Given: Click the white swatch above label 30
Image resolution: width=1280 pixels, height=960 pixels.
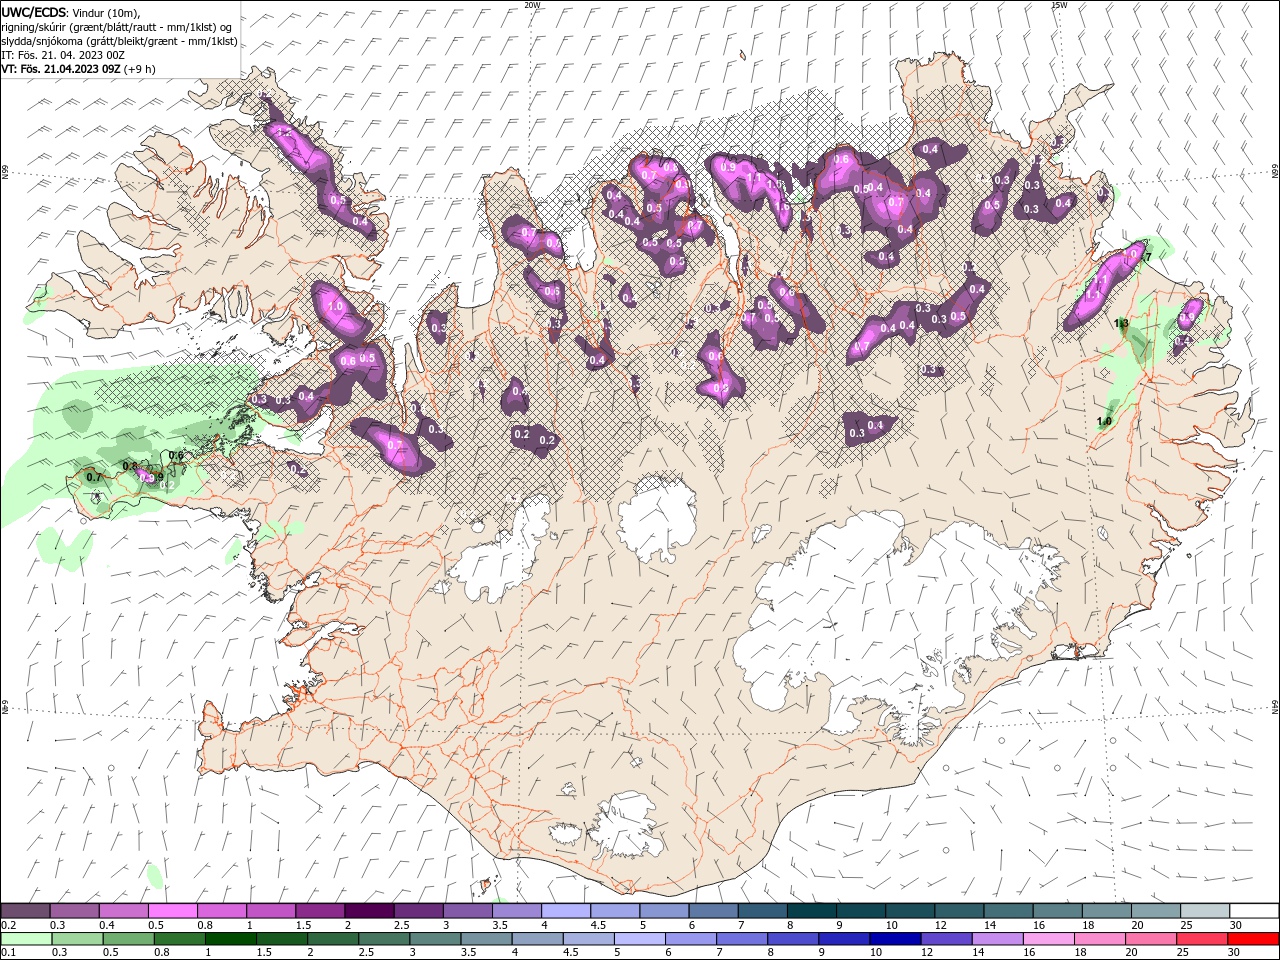Looking at the screenshot, I should (x=1254, y=911).
